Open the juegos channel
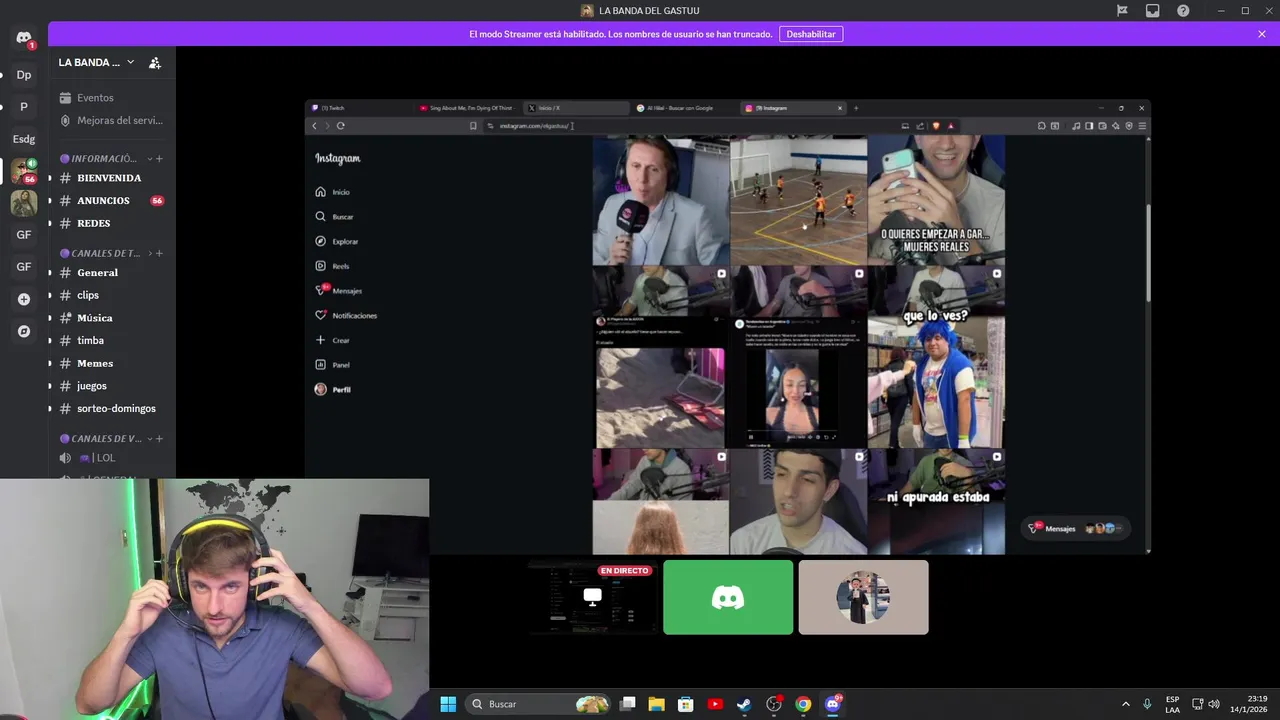Image resolution: width=1280 pixels, height=720 pixels. click(x=112, y=386)
